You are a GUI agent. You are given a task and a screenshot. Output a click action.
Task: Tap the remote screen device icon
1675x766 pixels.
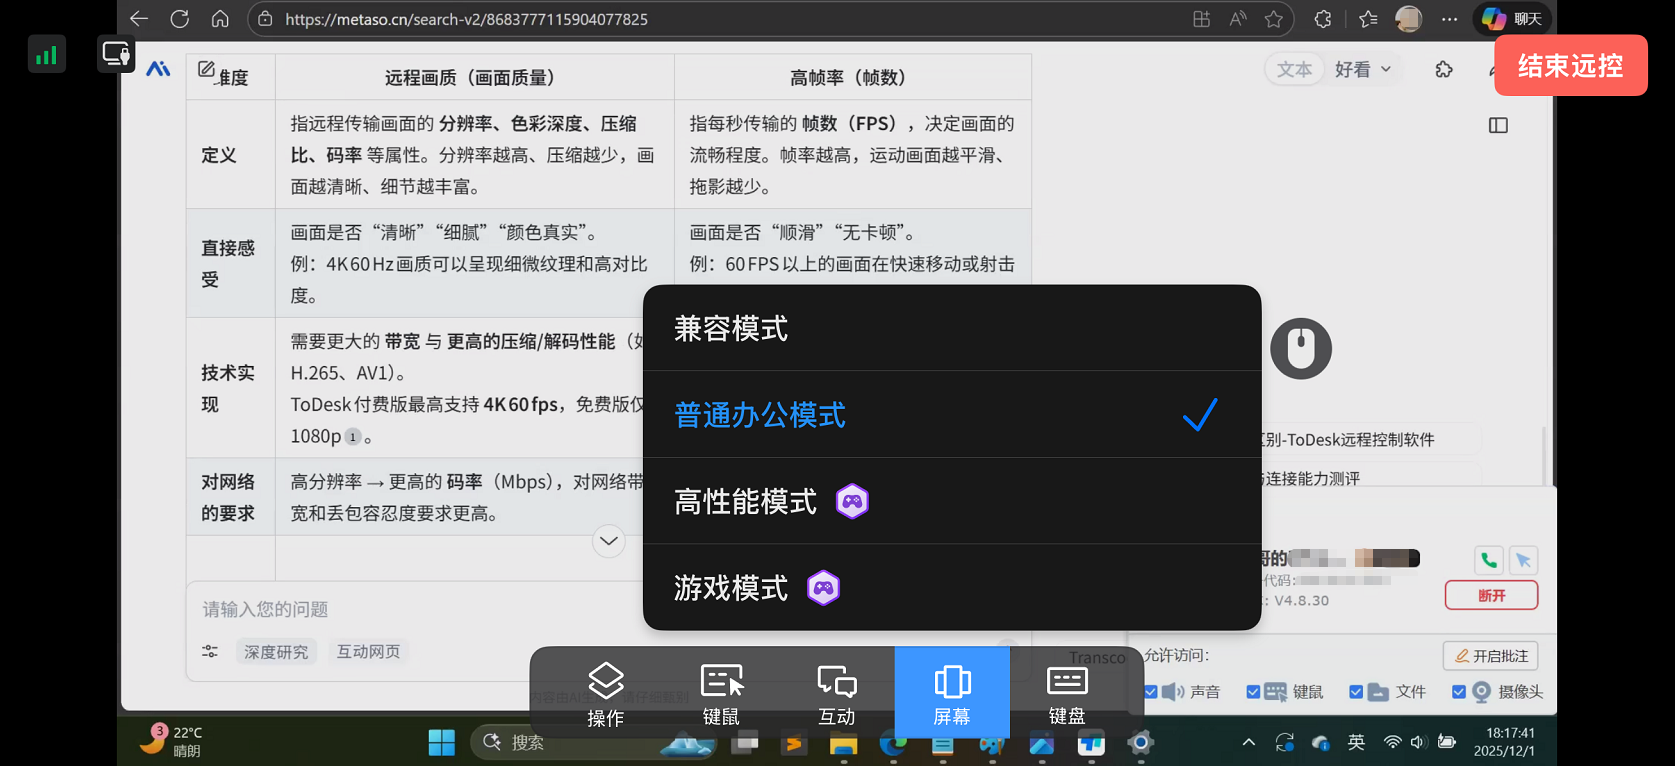tap(116, 54)
